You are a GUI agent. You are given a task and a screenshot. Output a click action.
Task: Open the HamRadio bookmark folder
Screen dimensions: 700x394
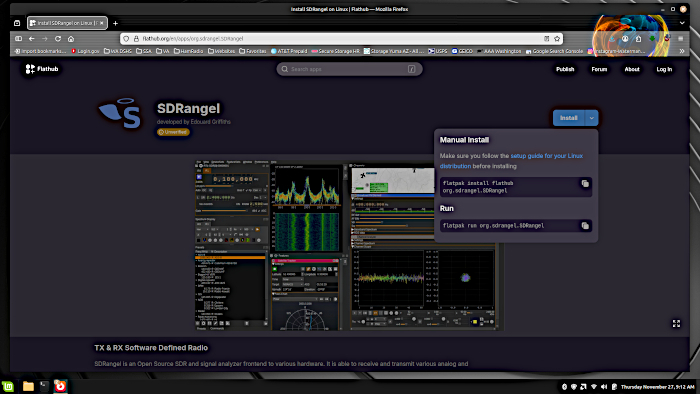click(x=188, y=51)
